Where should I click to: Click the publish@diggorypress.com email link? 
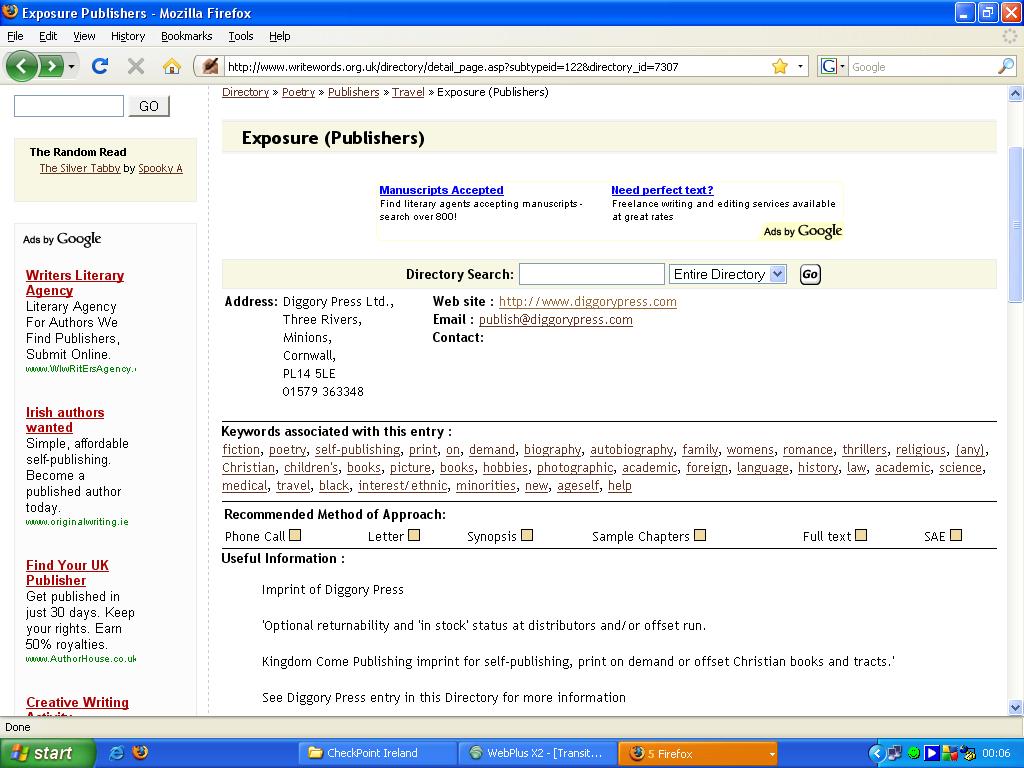click(x=556, y=320)
